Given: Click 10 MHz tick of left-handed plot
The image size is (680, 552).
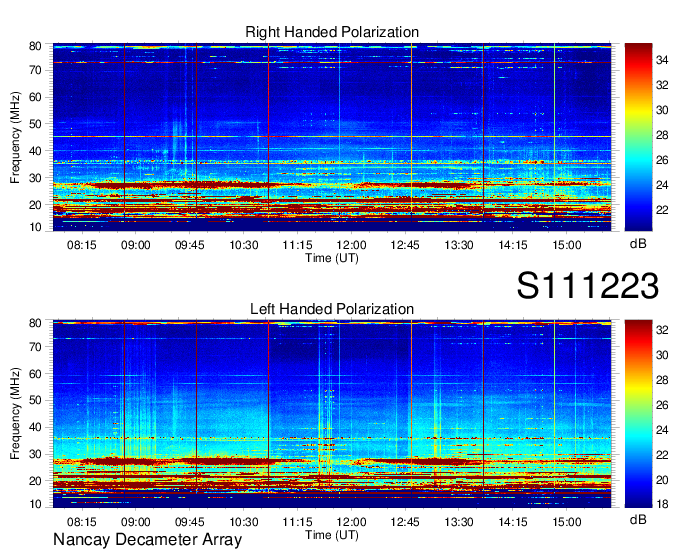Looking at the screenshot, I should 35,504.
